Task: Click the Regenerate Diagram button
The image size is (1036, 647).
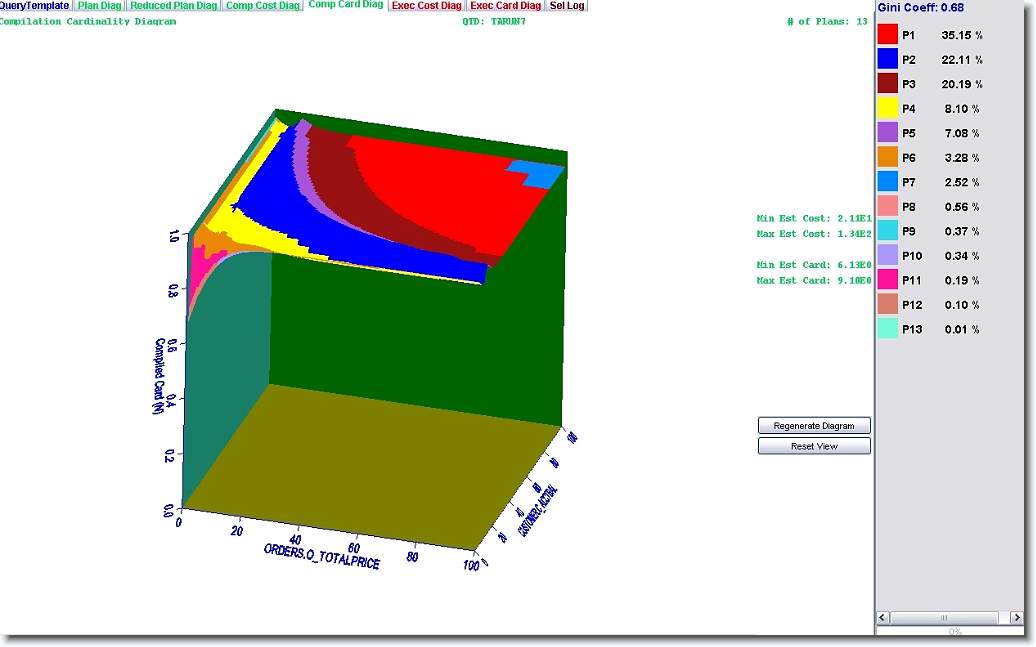Action: point(814,426)
